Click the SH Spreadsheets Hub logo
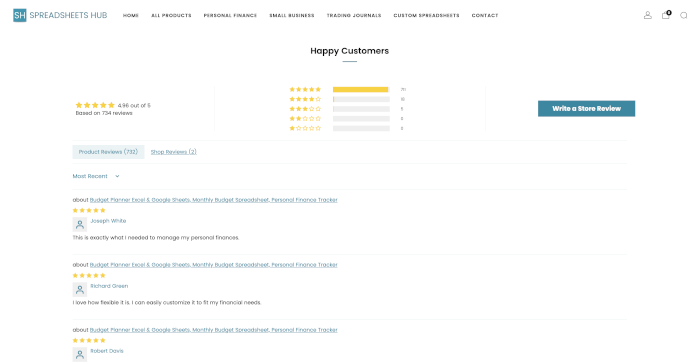Viewport: 700px width, 362px height. [60, 15]
